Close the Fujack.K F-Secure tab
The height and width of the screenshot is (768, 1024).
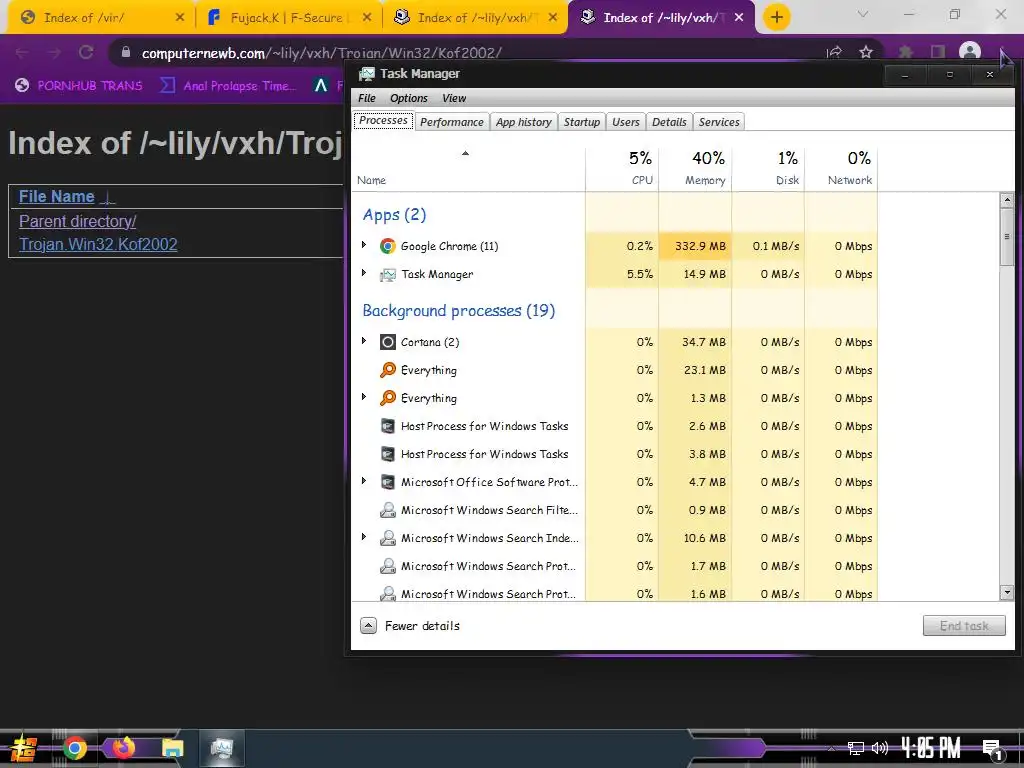(x=367, y=18)
